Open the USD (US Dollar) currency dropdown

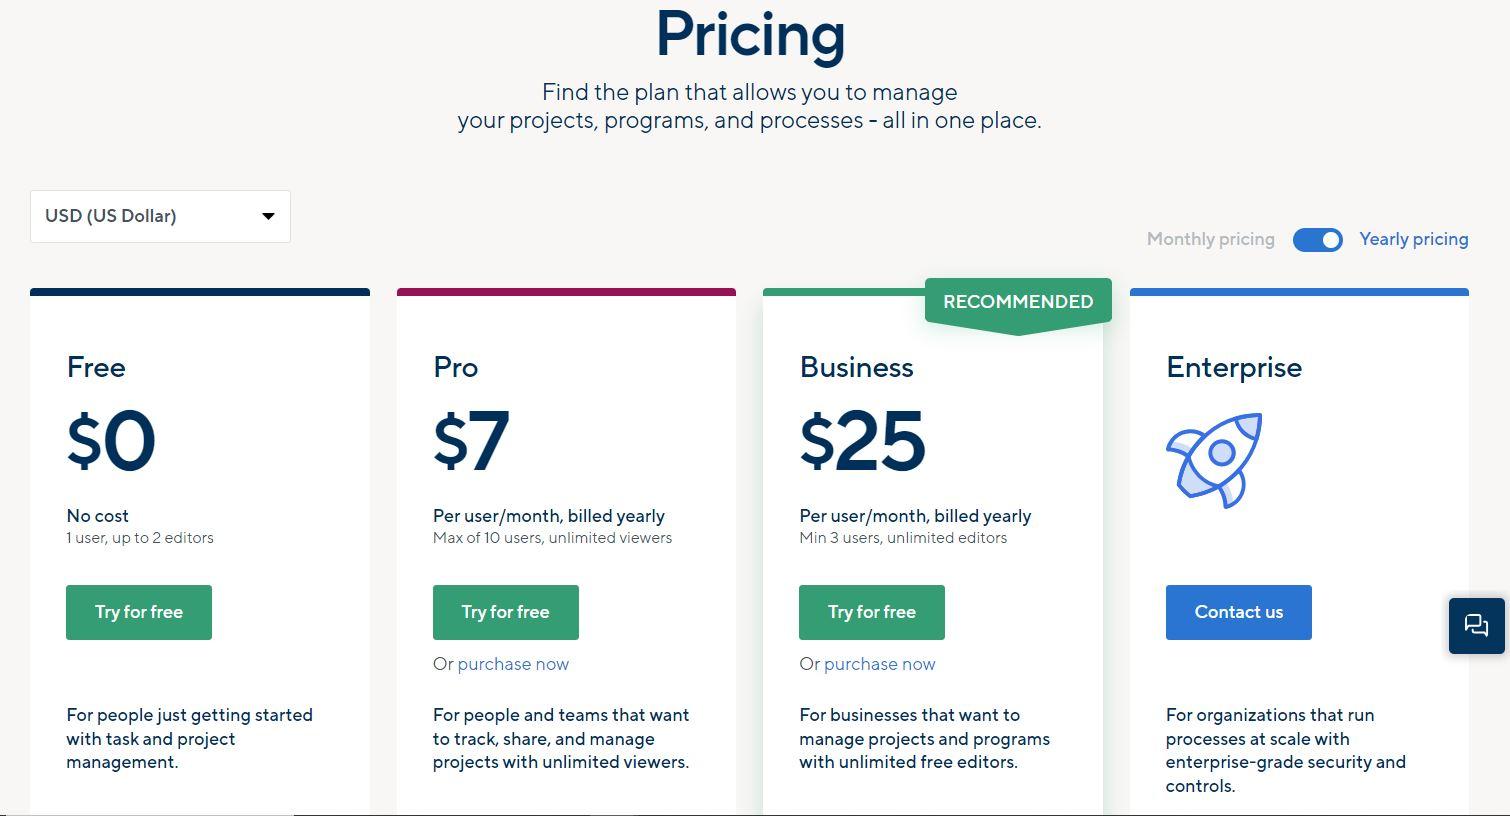click(160, 216)
